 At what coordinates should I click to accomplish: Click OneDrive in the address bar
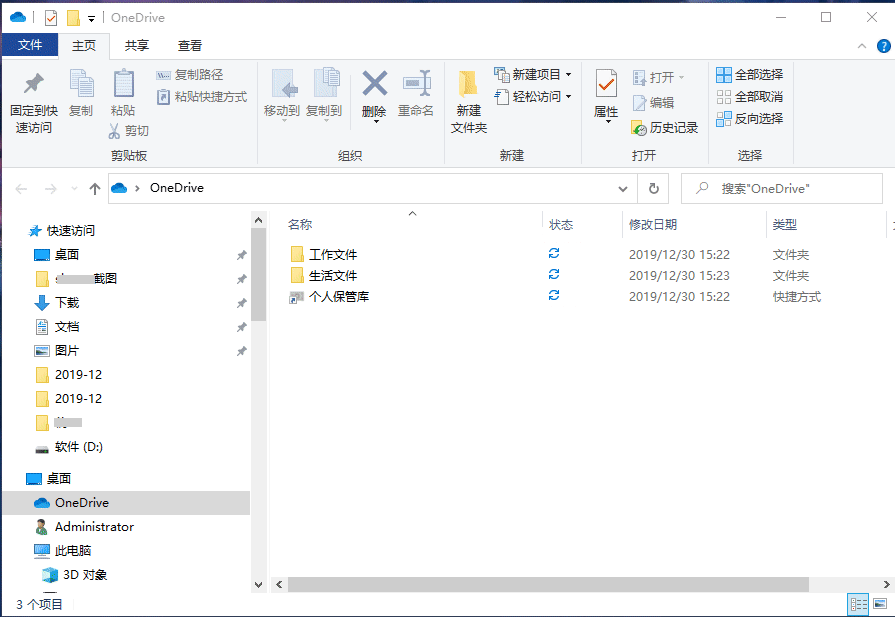coord(177,188)
